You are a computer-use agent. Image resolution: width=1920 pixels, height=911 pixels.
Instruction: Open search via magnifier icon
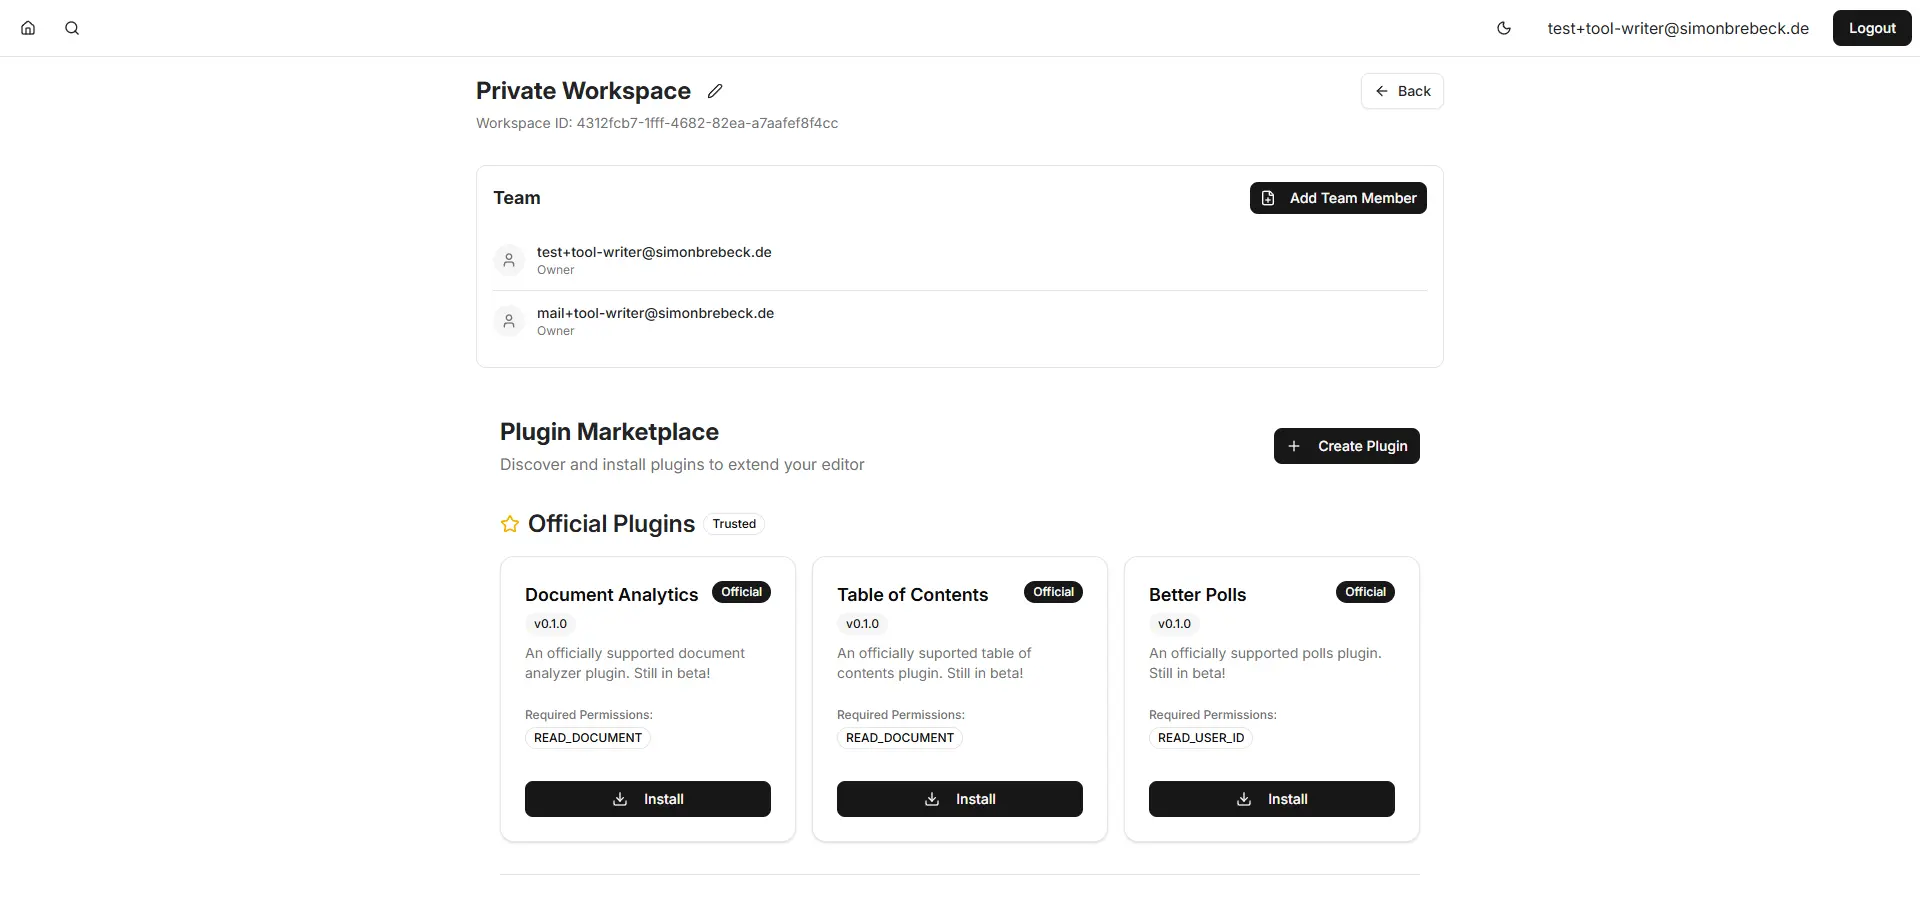coord(72,28)
